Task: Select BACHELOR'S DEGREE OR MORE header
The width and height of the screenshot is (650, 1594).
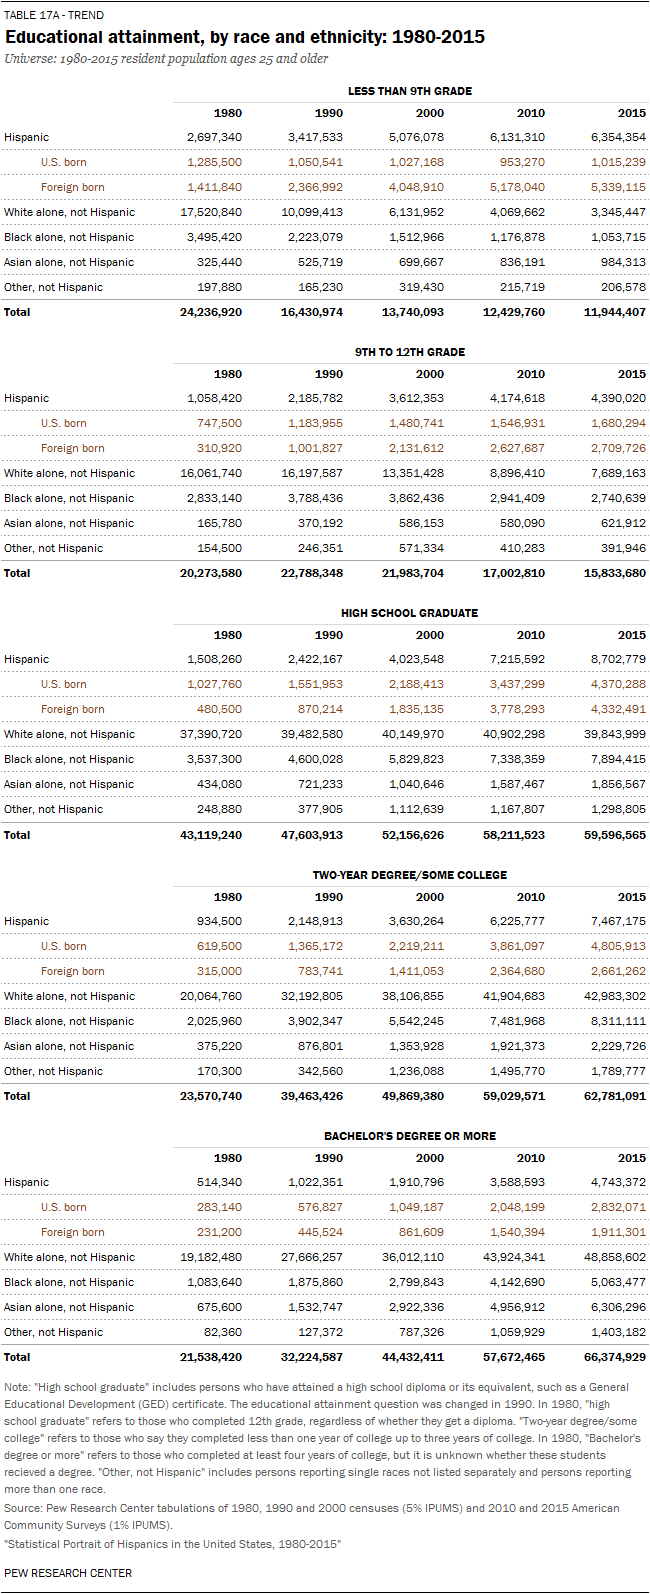Action: pyautogui.click(x=410, y=1136)
